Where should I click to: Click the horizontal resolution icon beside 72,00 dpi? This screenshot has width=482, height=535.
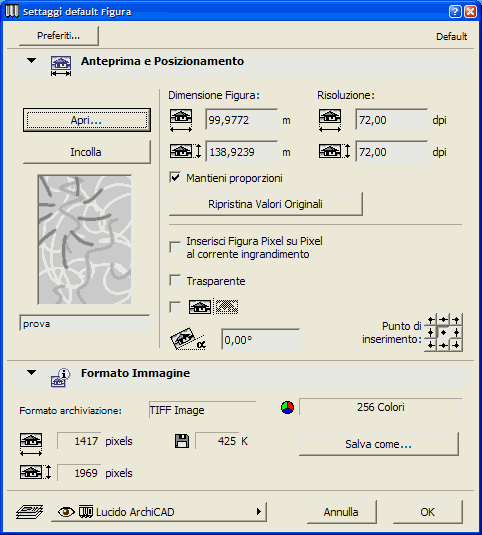[x=330, y=120]
